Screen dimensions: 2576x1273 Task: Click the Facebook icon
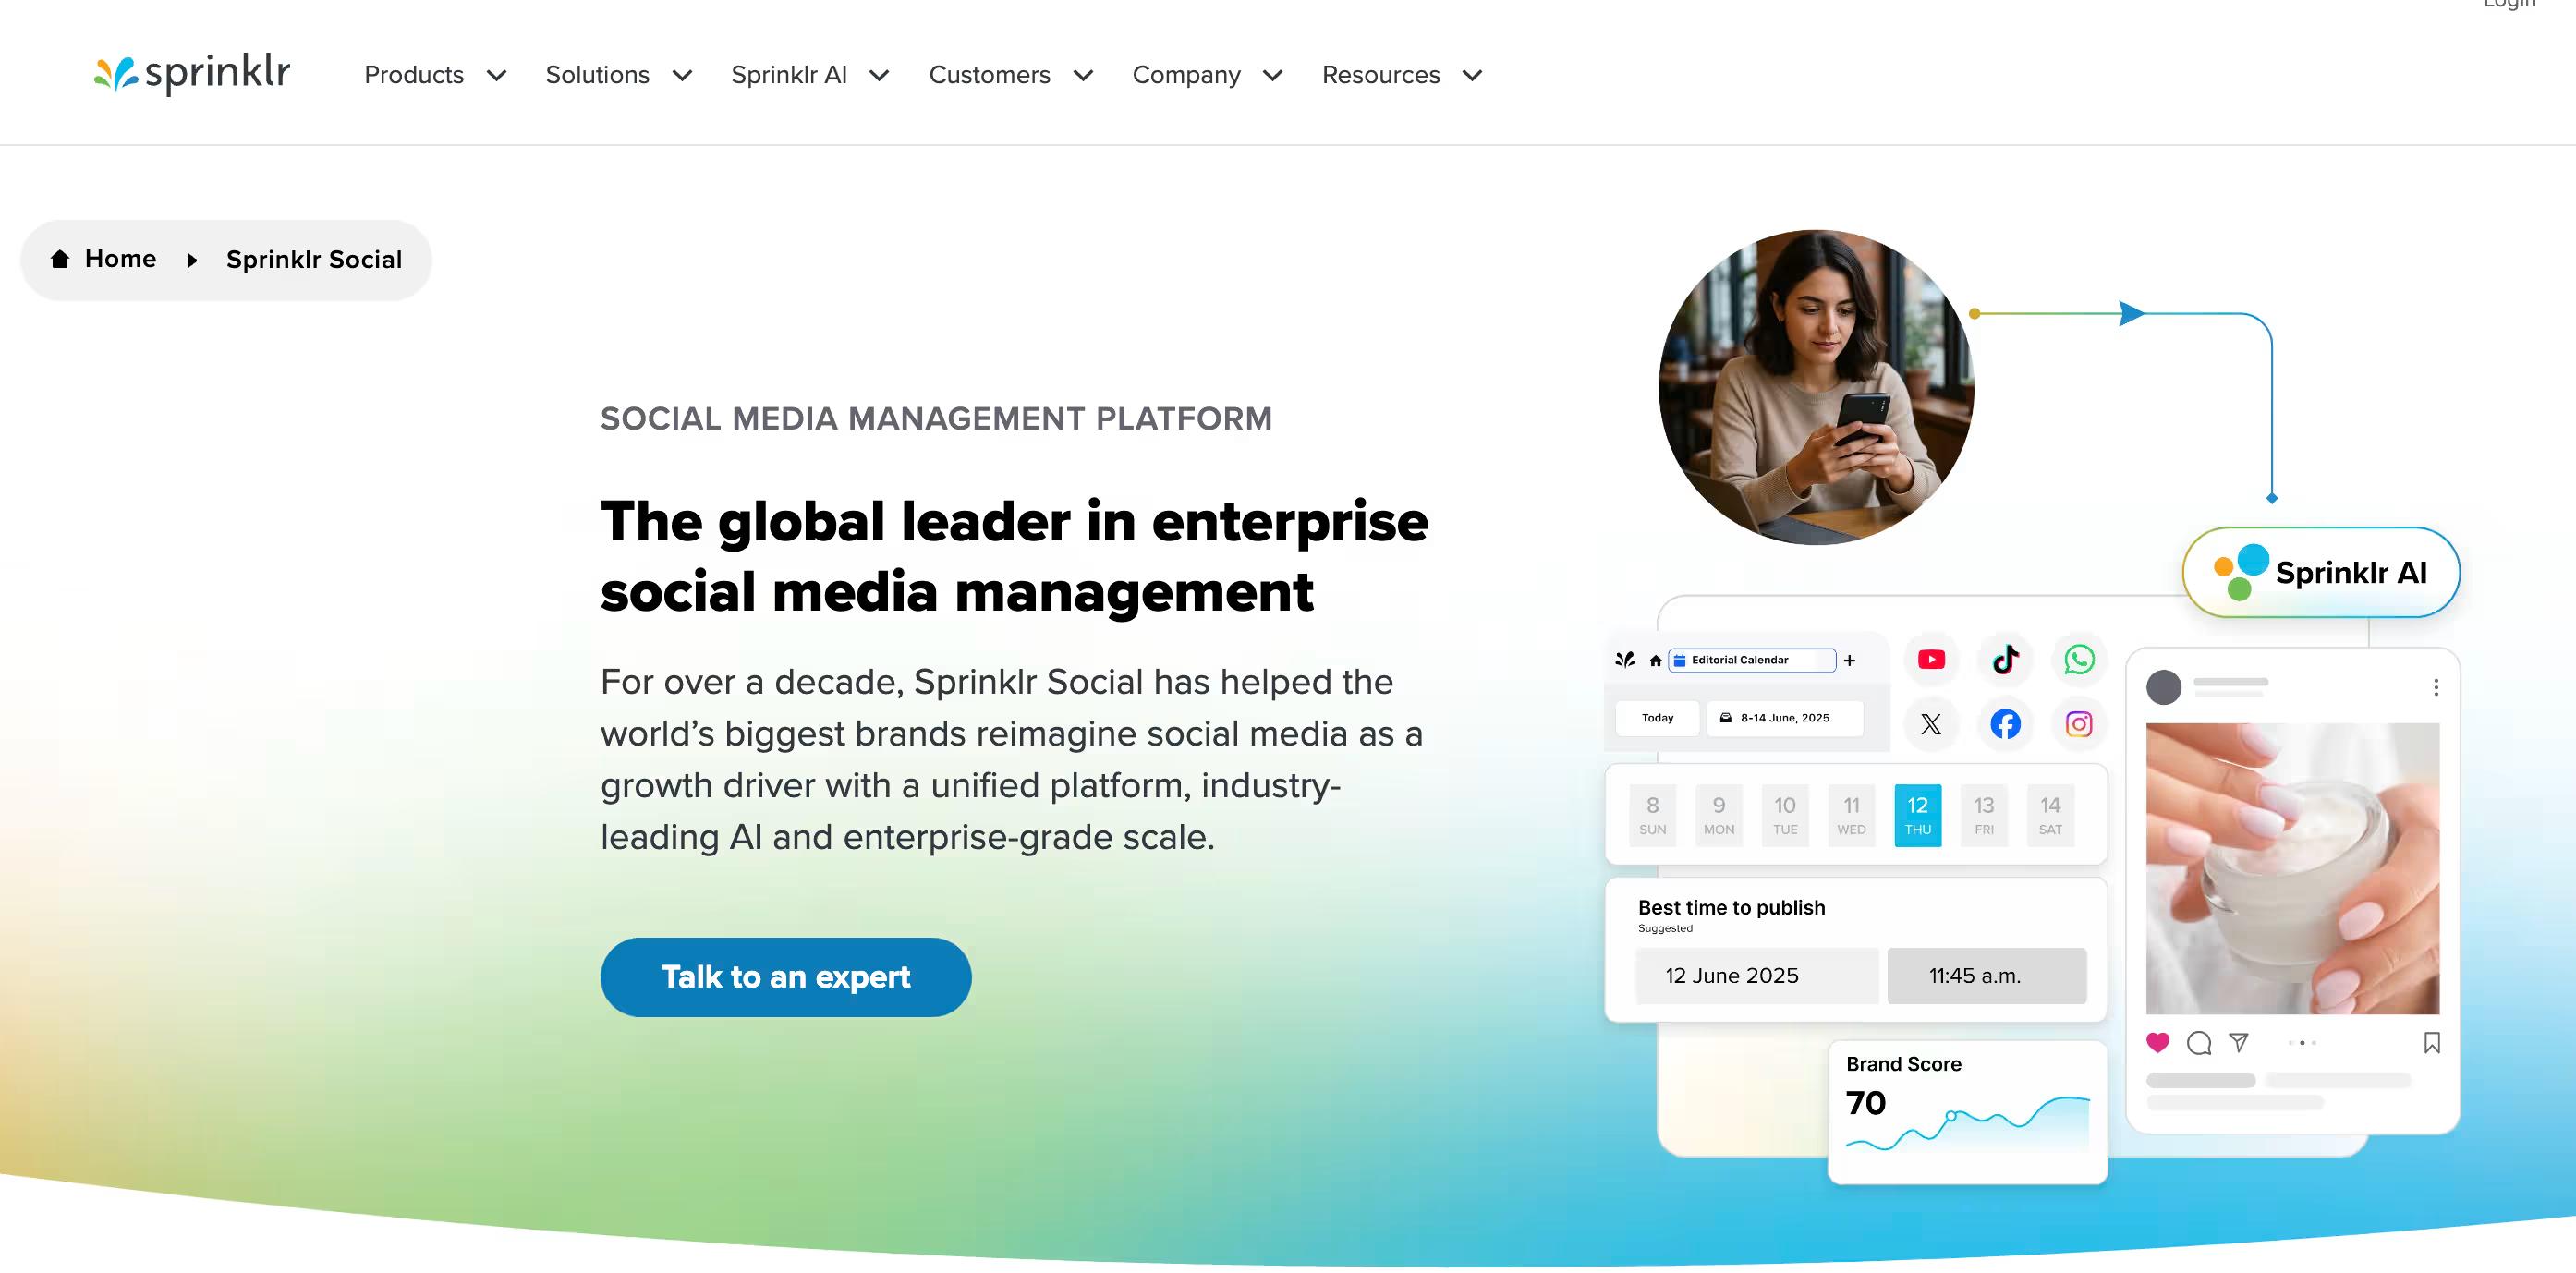coord(2005,724)
